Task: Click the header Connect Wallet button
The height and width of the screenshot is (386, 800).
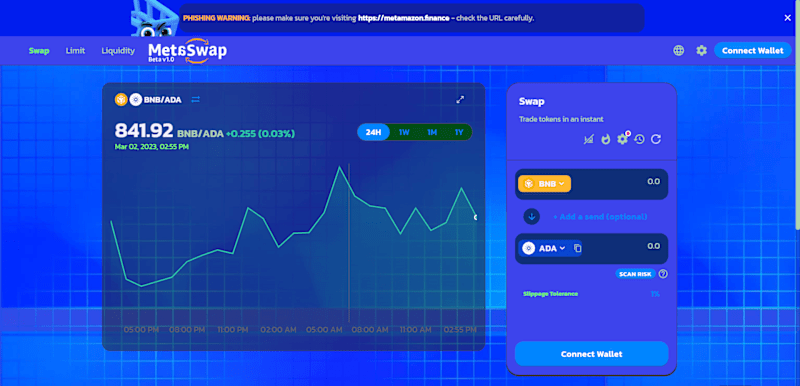Action: tap(753, 50)
